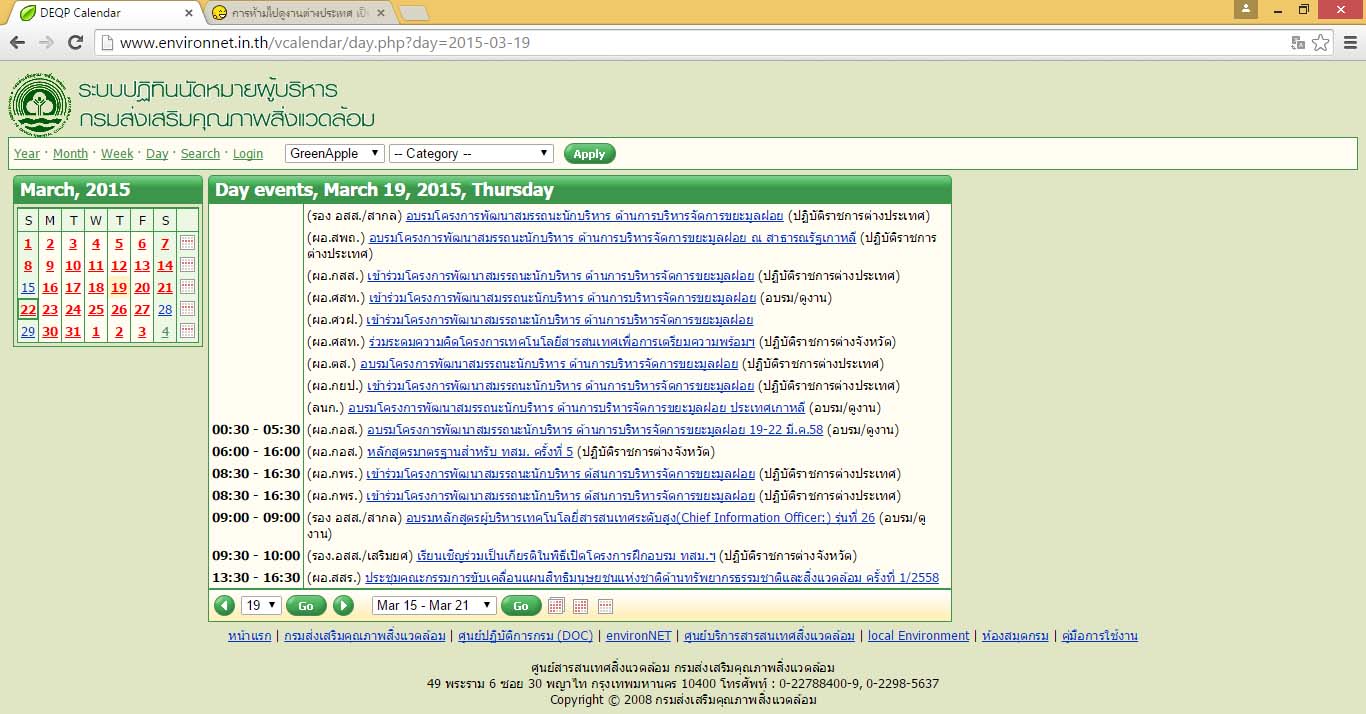Bookmark this page with the star icon

click(x=1321, y=43)
